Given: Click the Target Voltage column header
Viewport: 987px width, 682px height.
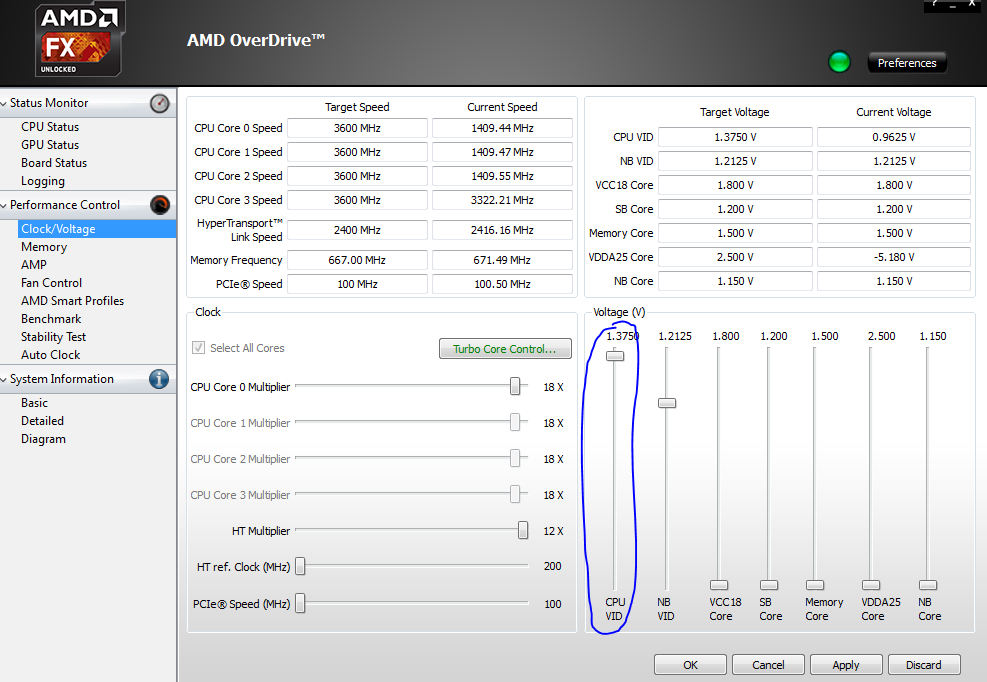Looking at the screenshot, I should click(735, 112).
